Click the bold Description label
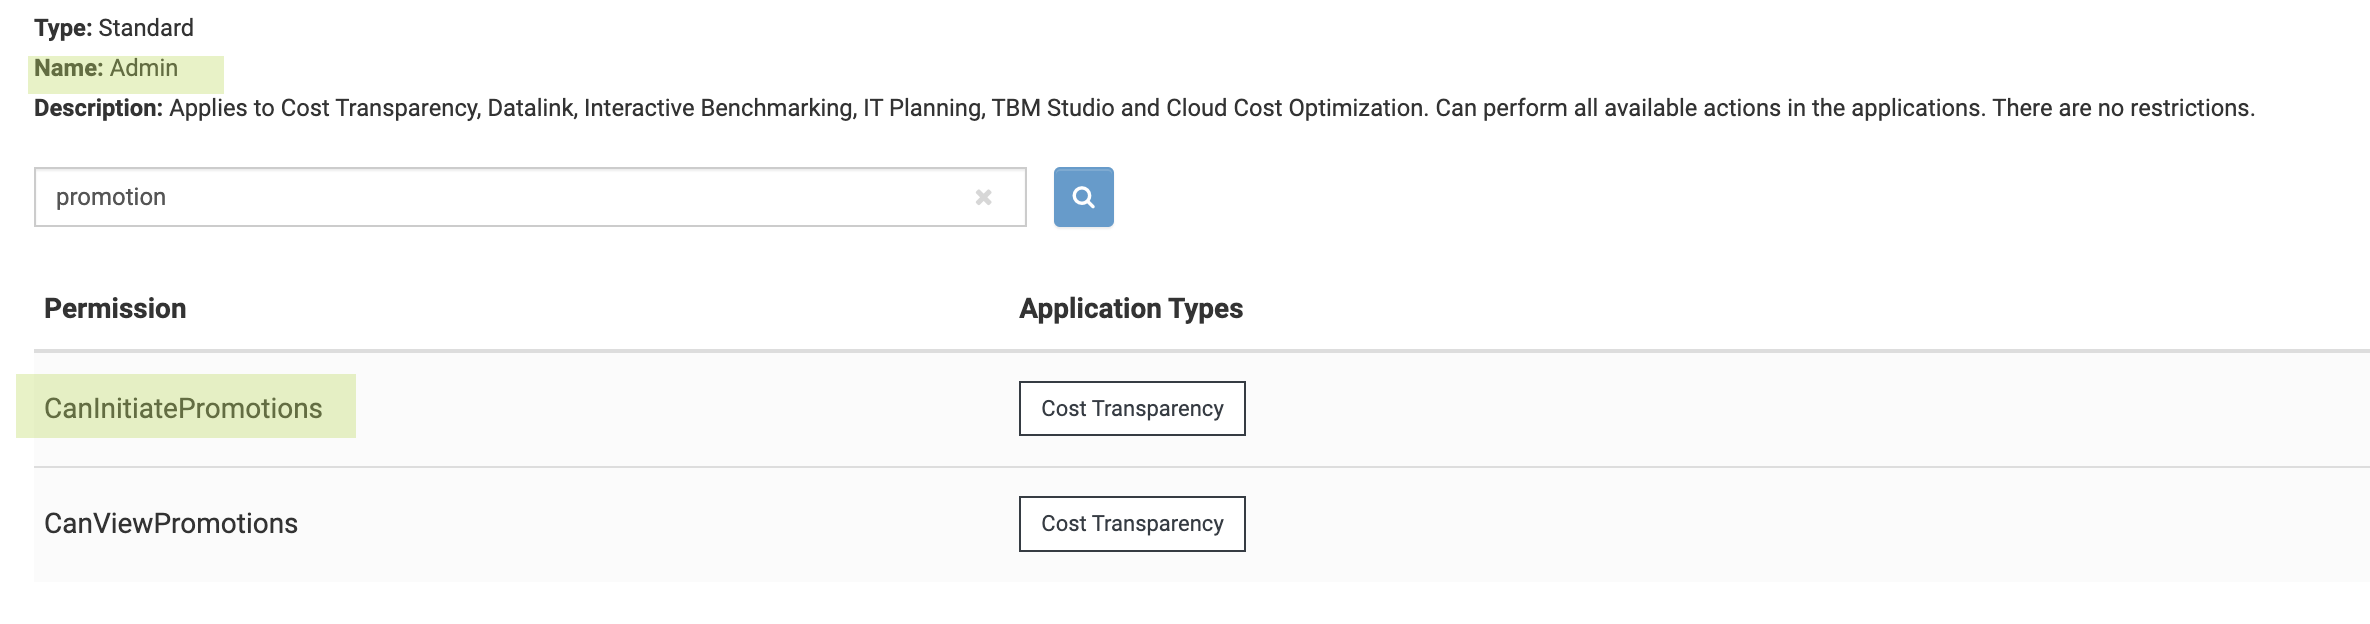2370x624 pixels. [x=98, y=108]
